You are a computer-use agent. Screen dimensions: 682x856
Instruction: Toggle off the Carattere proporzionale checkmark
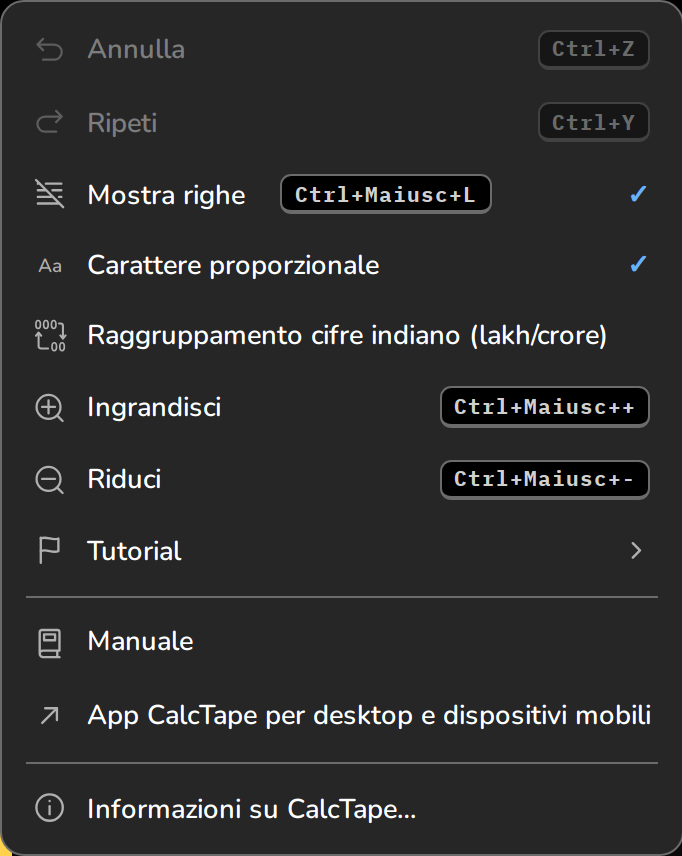638,264
